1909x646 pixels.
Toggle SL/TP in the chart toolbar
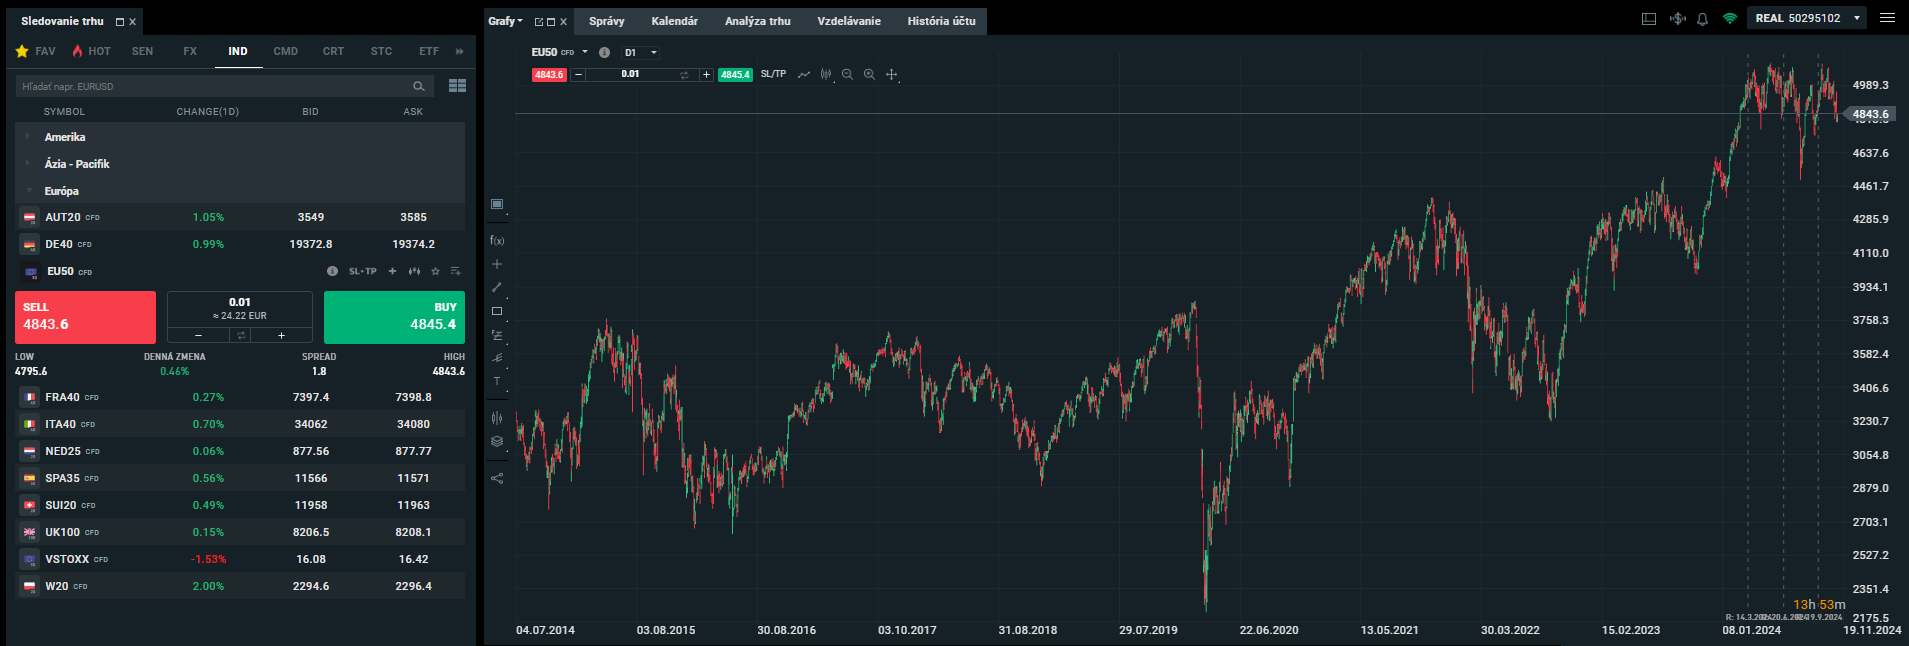[x=773, y=75]
